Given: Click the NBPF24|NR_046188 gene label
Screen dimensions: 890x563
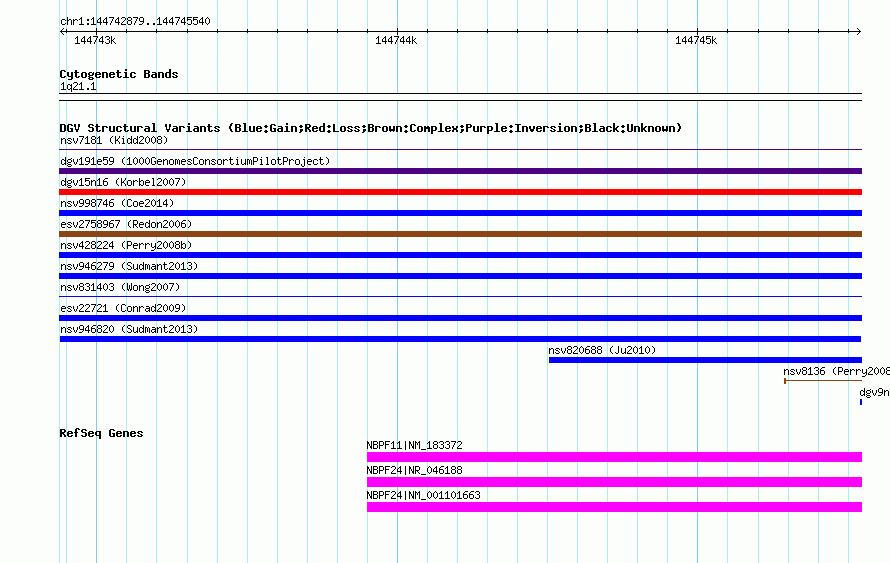Looking at the screenshot, I should [x=414, y=470].
